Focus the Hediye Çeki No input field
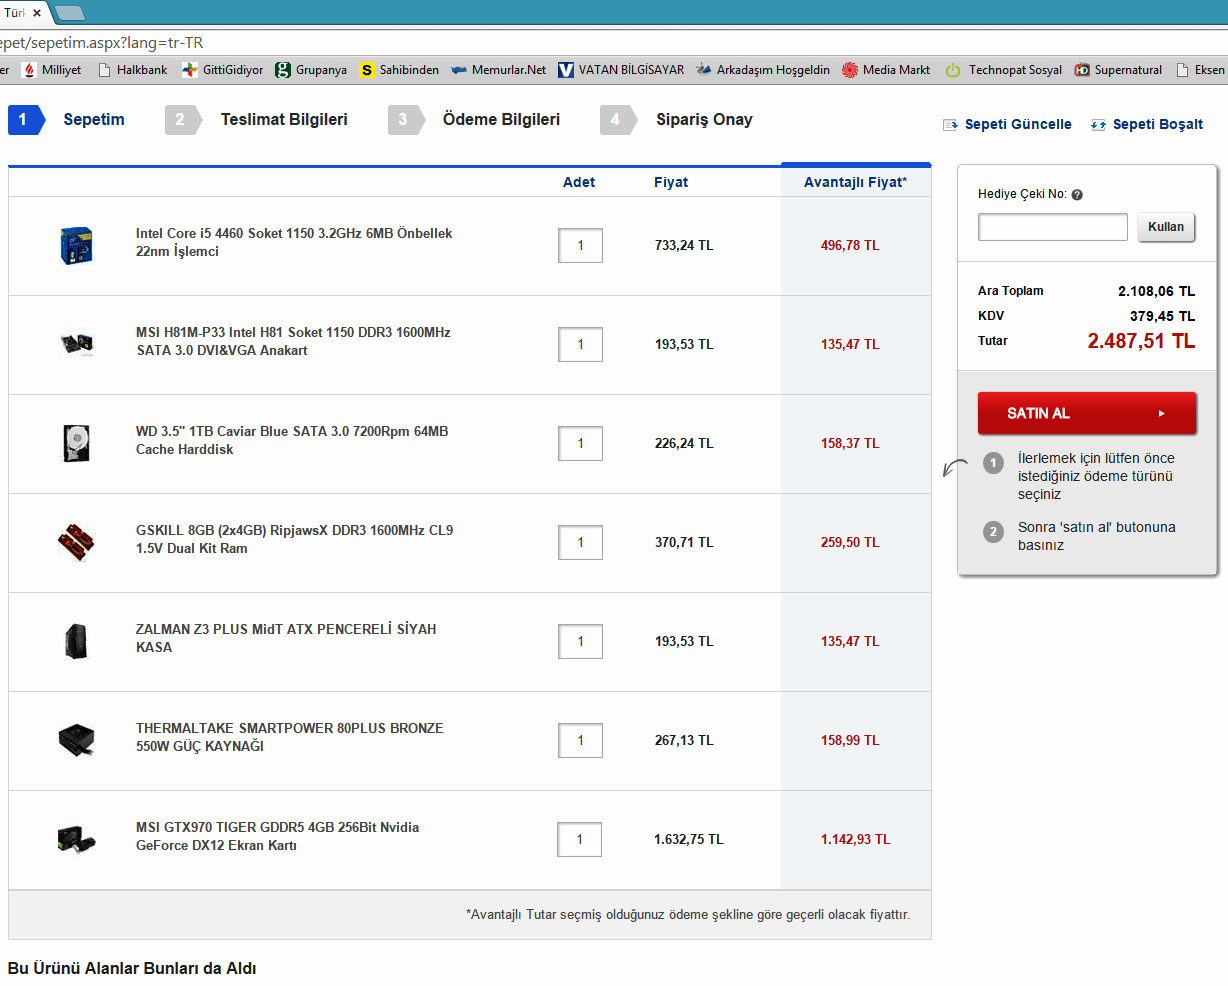This screenshot has height=986, width=1228. 1053,227
